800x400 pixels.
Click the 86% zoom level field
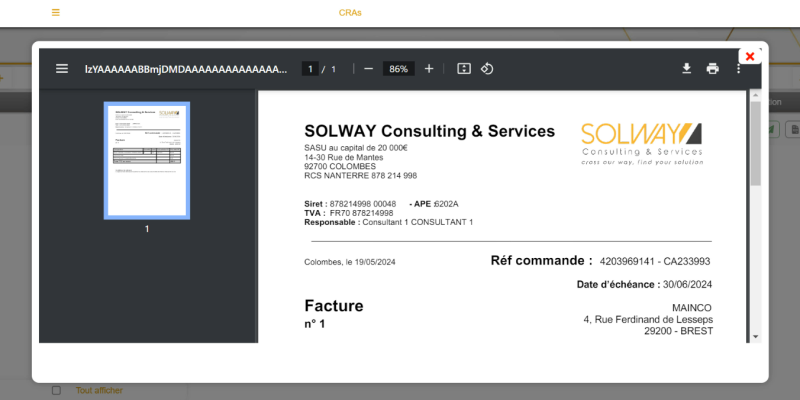point(398,69)
